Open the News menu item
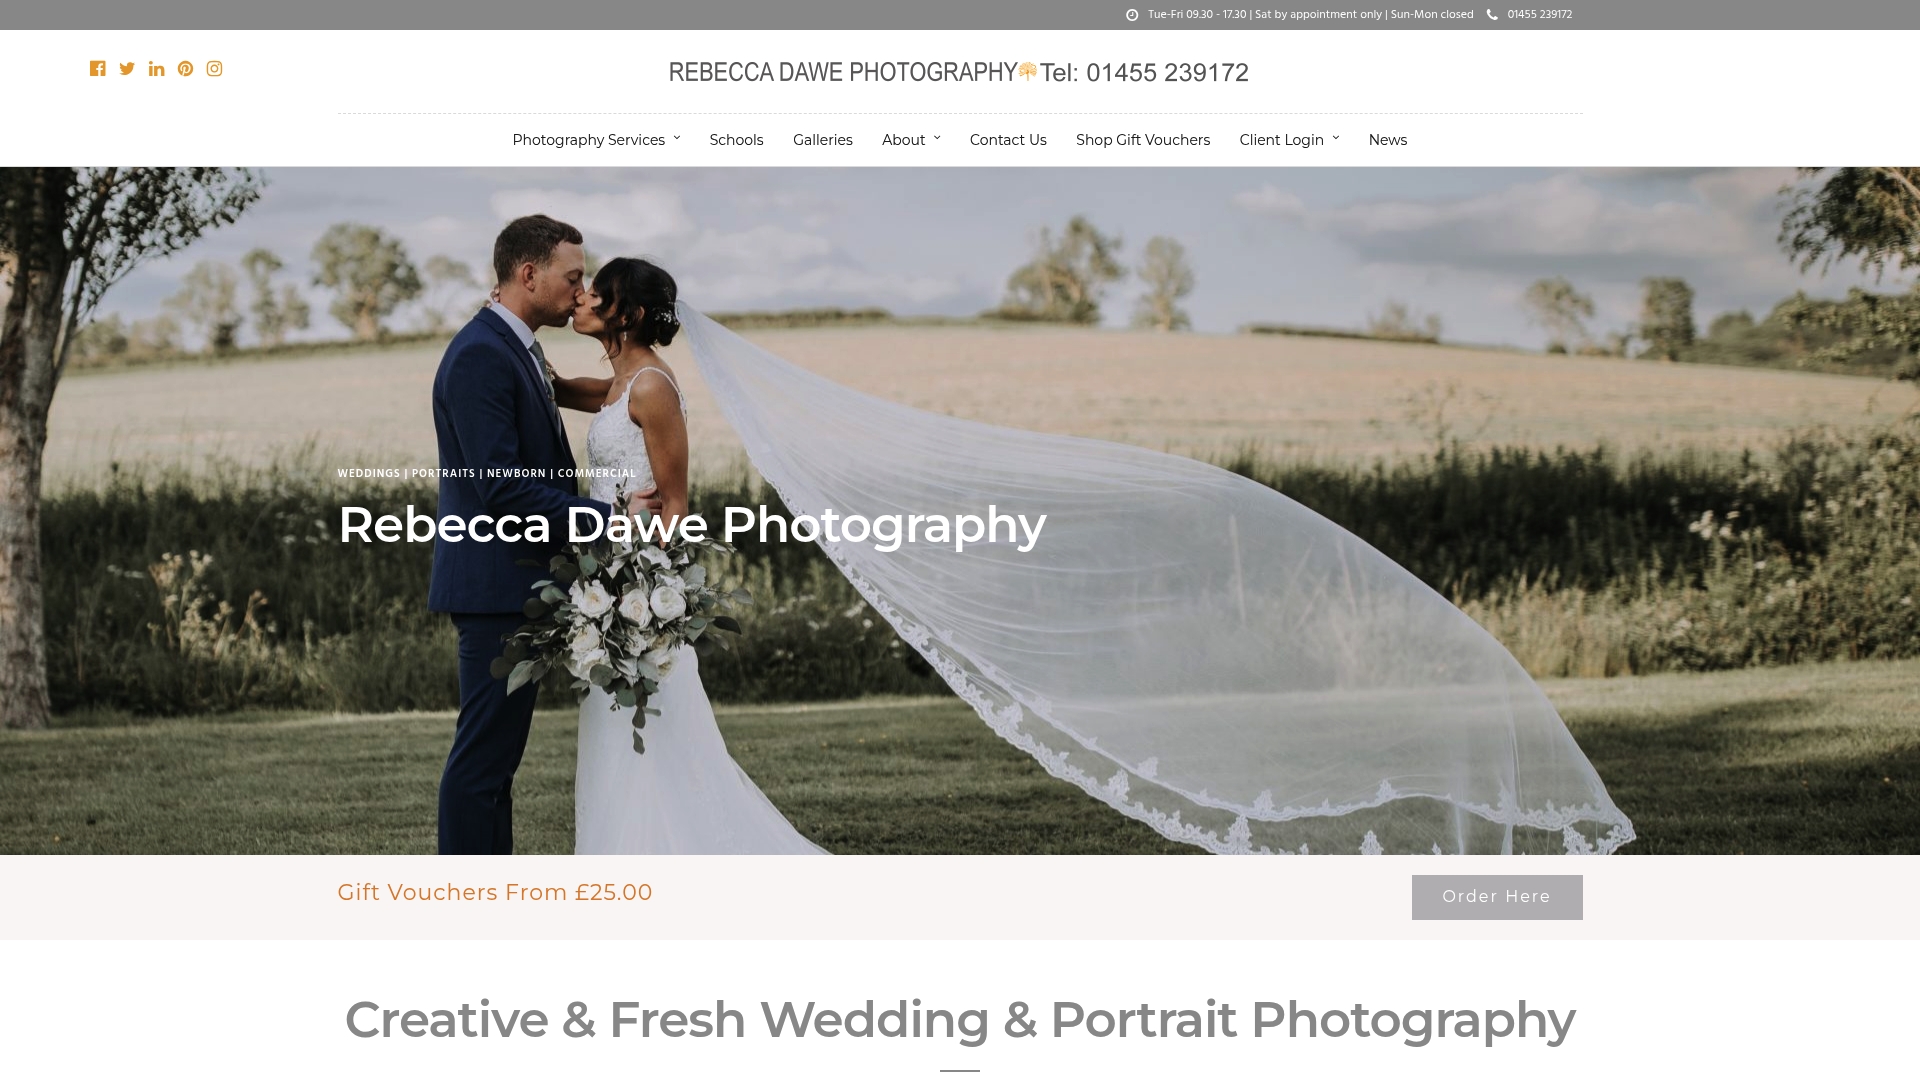 (x=1387, y=140)
